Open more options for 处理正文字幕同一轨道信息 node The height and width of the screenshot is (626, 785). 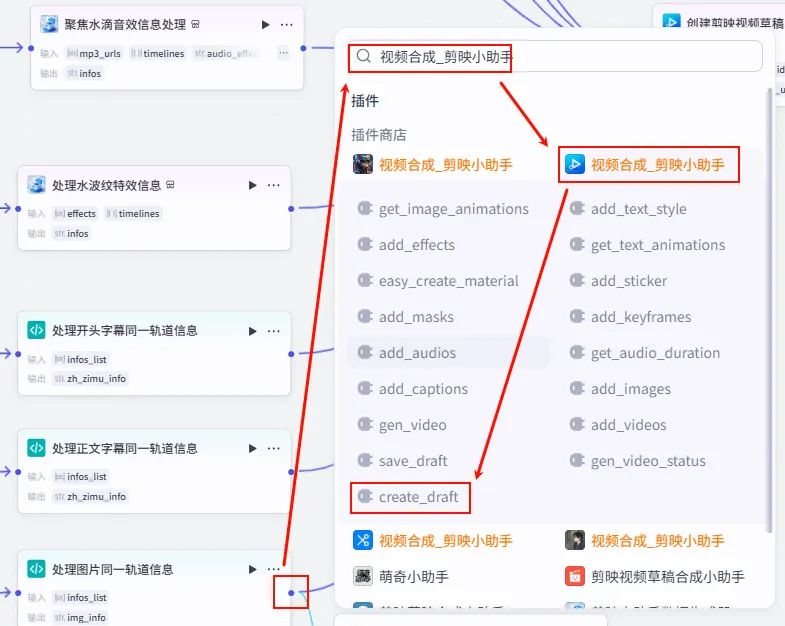tap(273, 448)
